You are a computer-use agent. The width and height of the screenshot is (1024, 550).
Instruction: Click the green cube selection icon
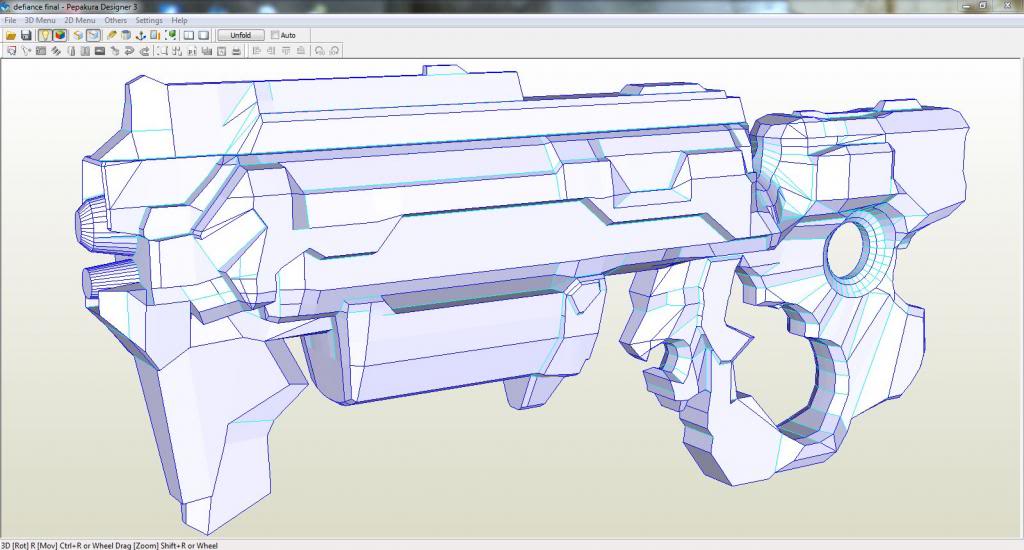[171, 35]
